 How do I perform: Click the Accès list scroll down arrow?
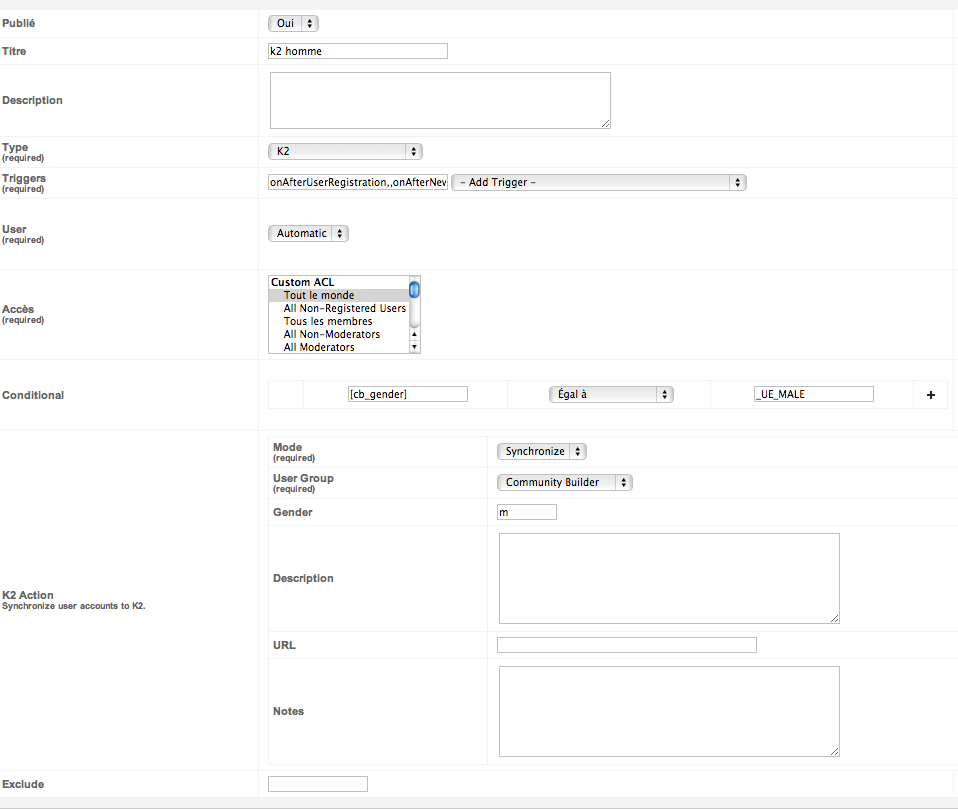pos(414,347)
